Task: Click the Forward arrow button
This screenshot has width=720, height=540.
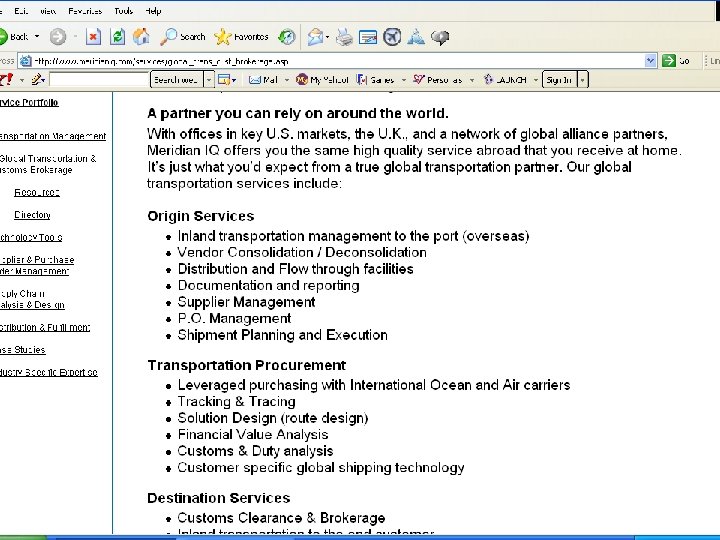Action: tap(58, 37)
